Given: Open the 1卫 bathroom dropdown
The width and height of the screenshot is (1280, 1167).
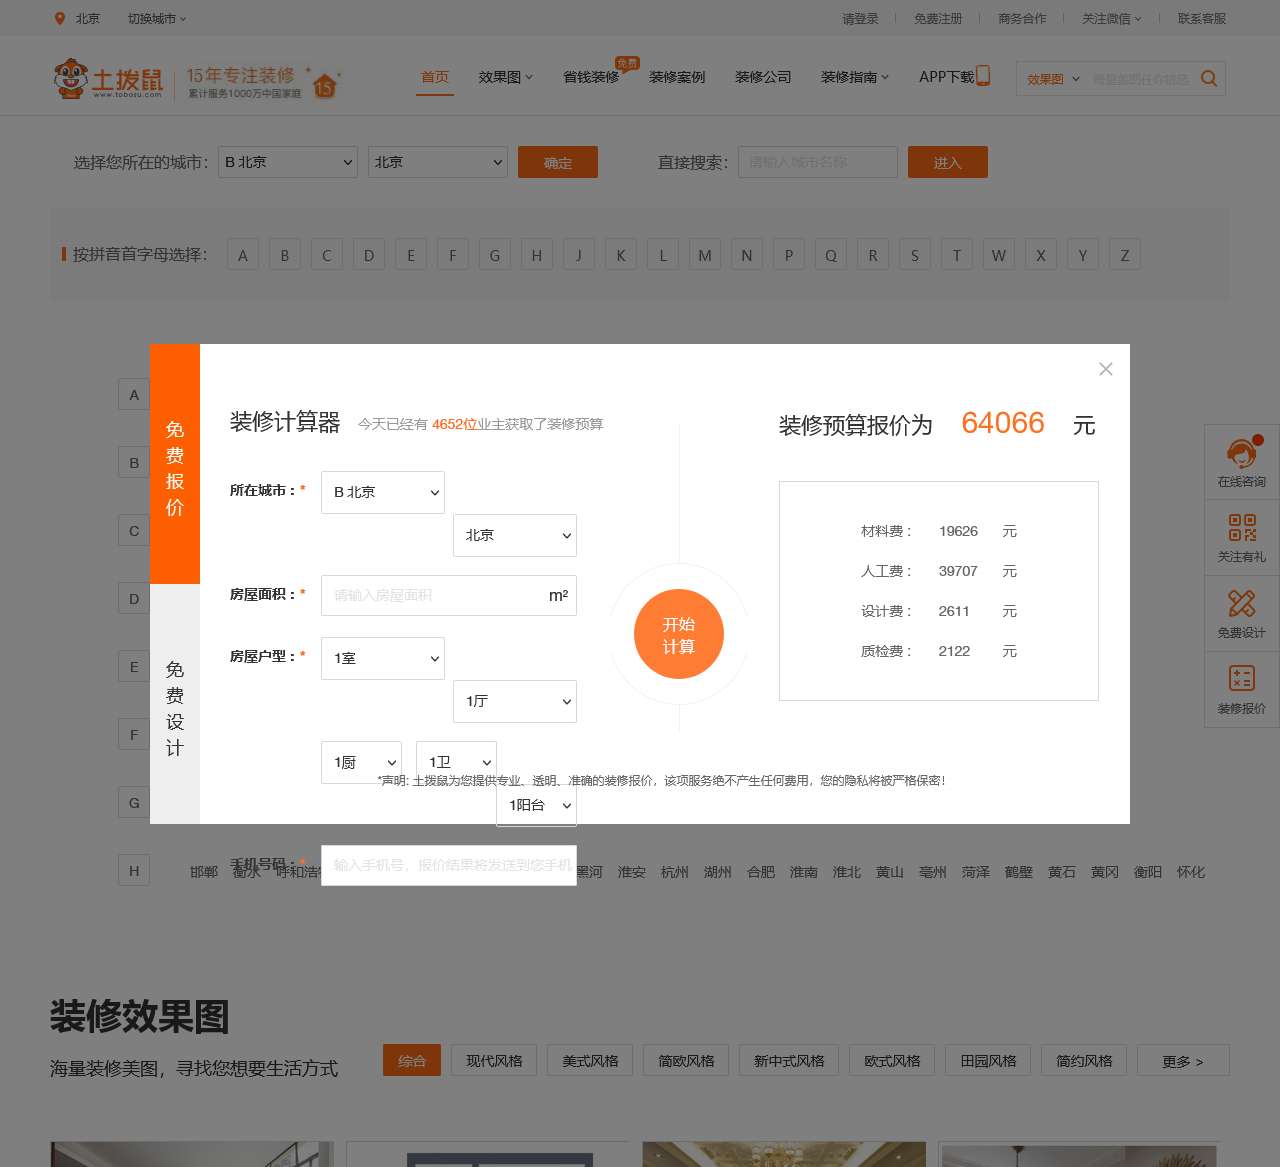Looking at the screenshot, I should click(457, 762).
